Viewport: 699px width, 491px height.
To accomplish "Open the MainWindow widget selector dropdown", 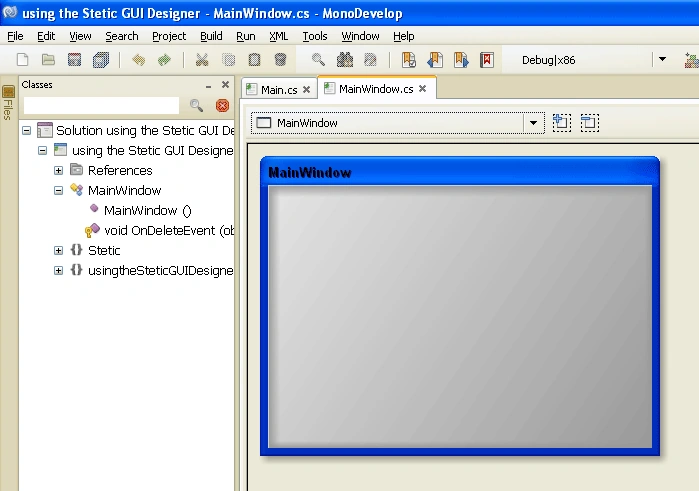I will pos(533,123).
